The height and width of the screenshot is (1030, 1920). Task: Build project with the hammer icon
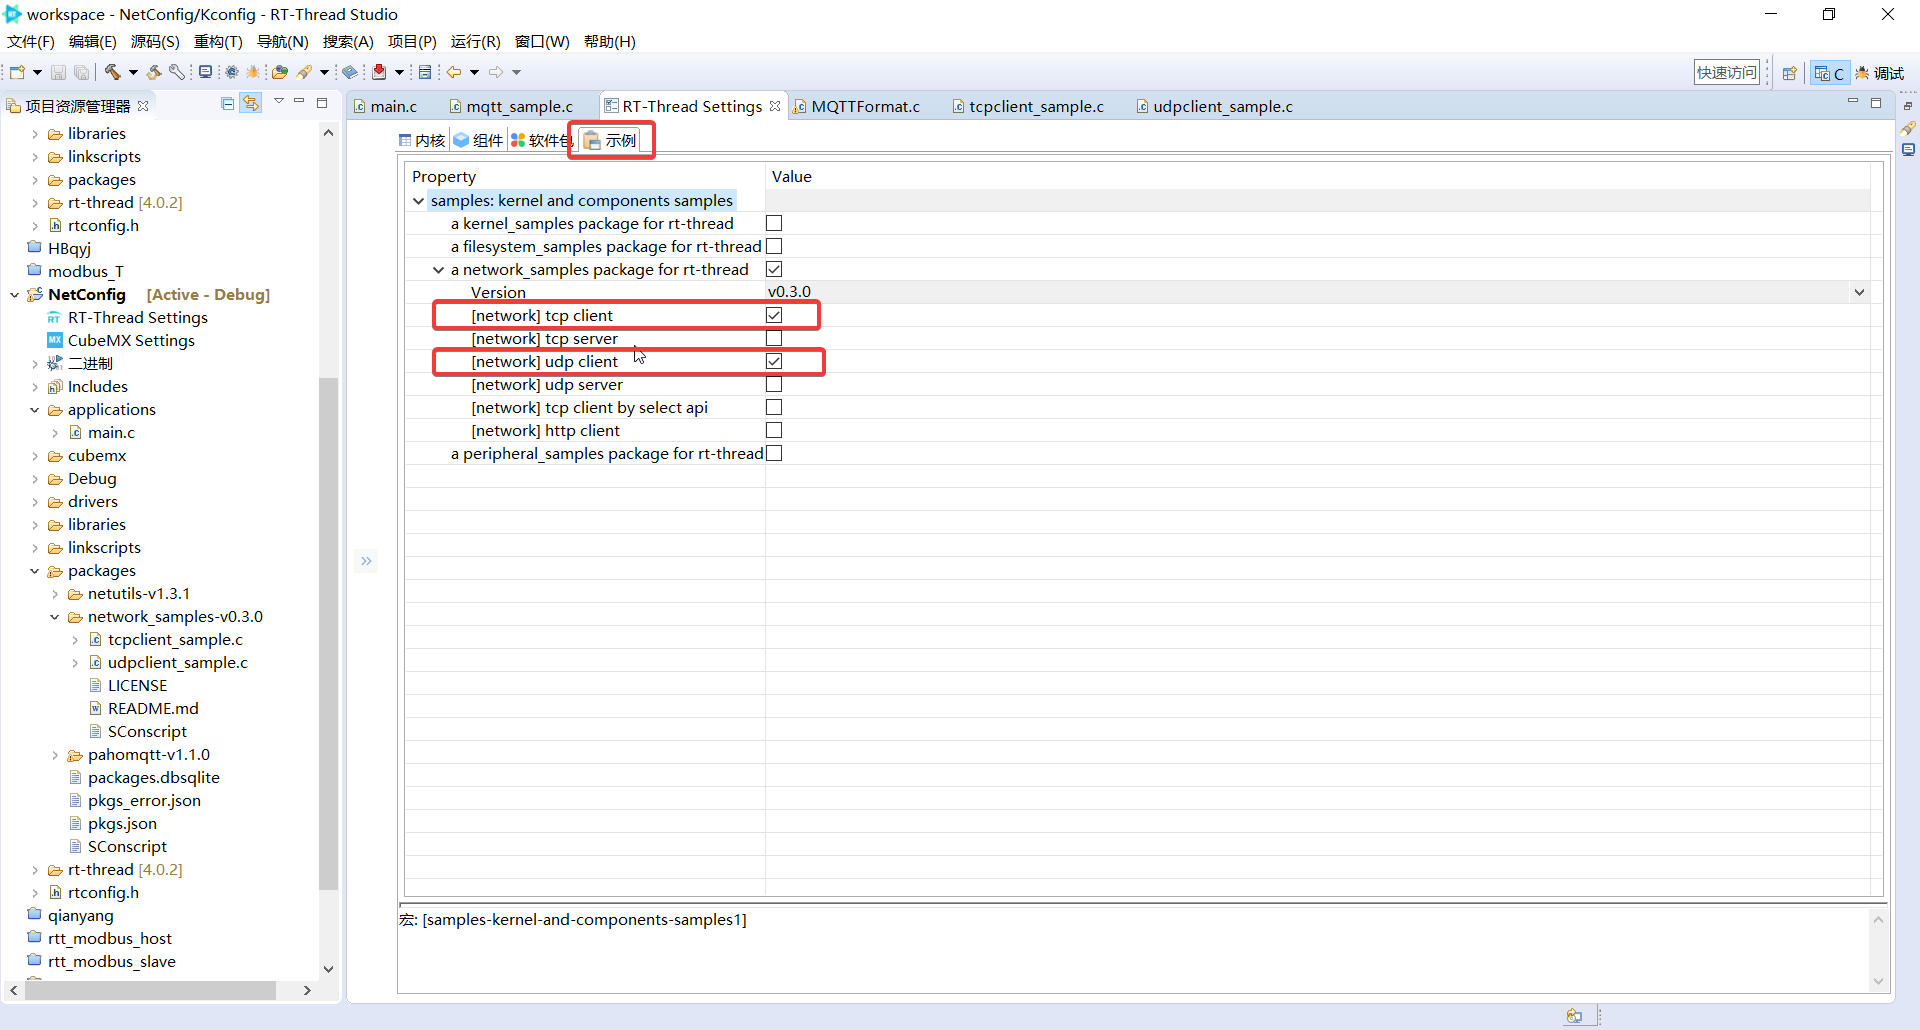pos(113,72)
